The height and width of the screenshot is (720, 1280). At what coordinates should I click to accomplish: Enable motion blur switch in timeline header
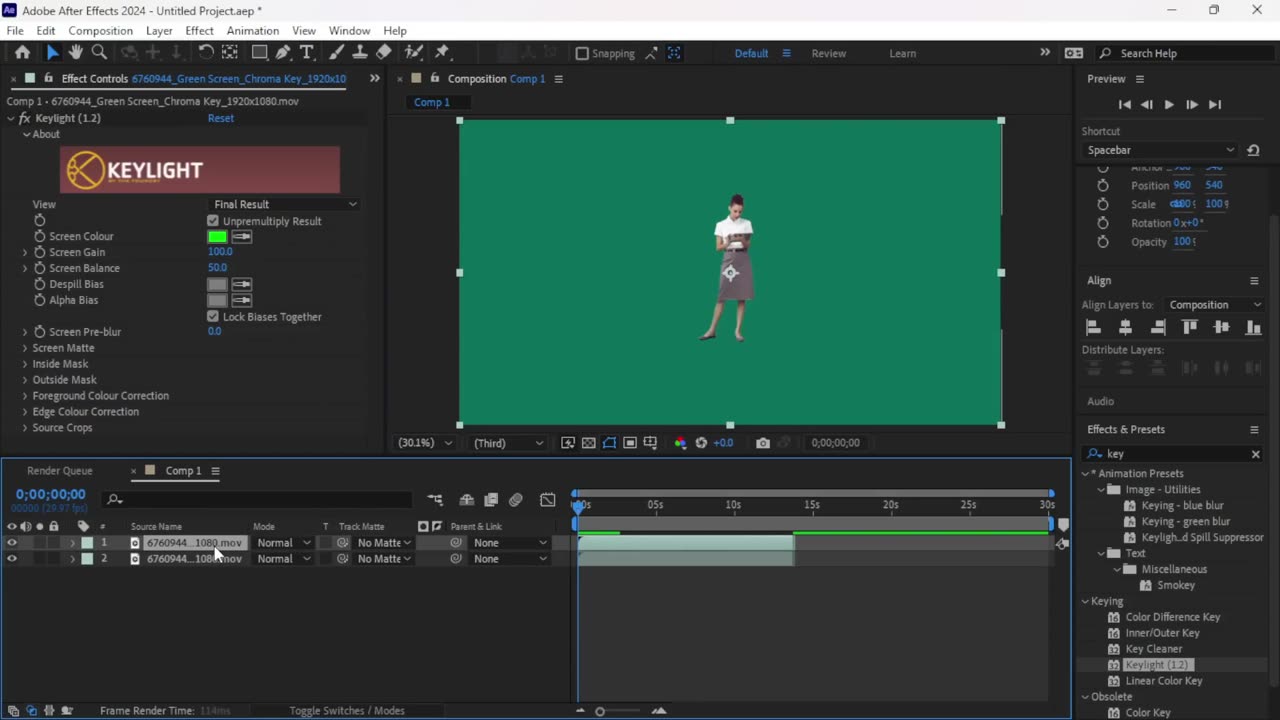tap(516, 500)
